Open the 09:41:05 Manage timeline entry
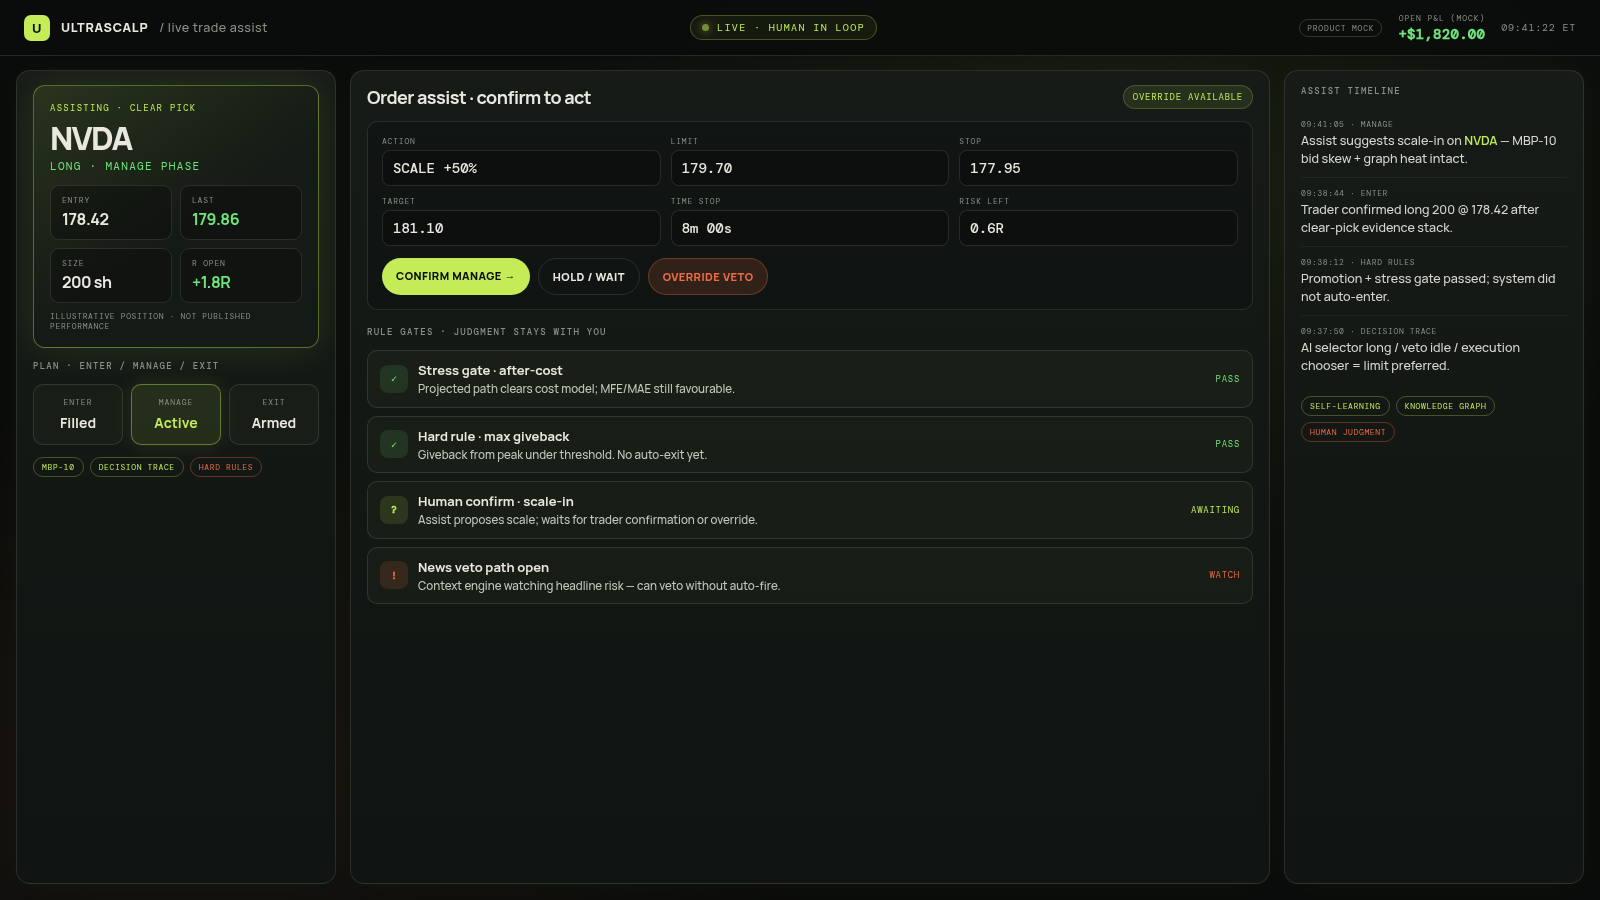The image size is (1600, 900). [x=1434, y=143]
